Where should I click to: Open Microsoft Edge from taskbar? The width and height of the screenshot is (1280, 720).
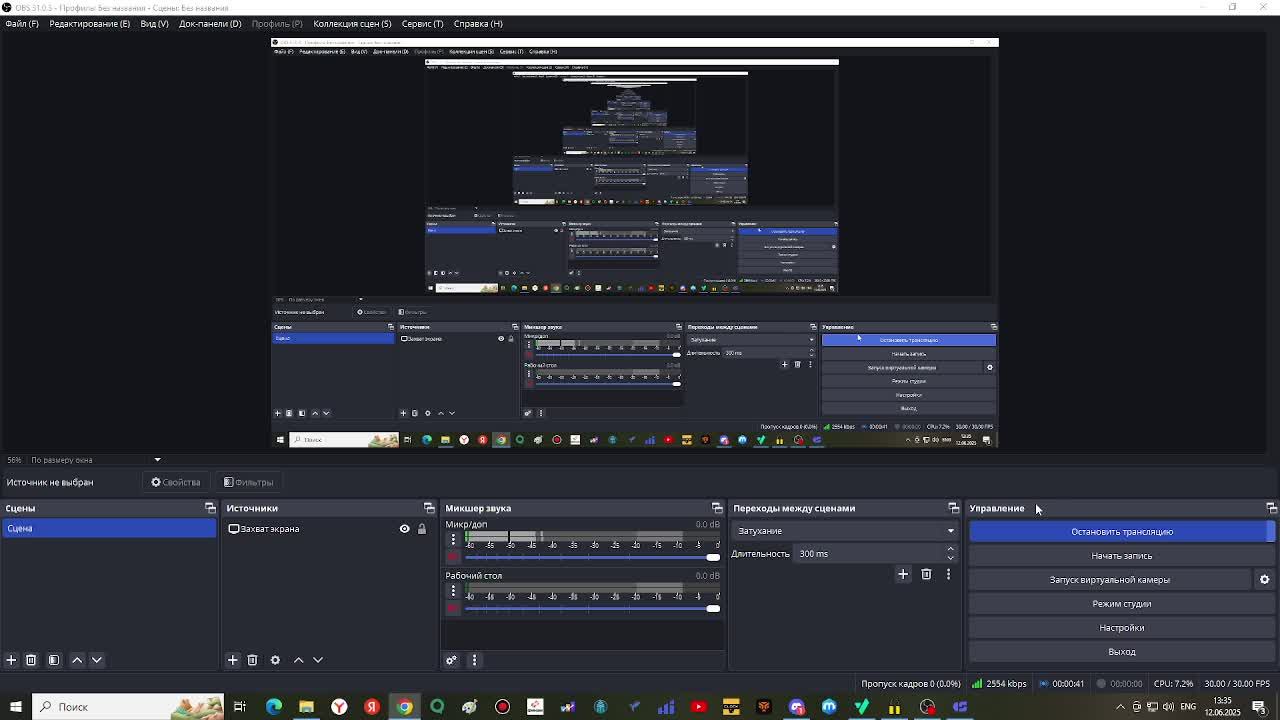pyautogui.click(x=274, y=707)
